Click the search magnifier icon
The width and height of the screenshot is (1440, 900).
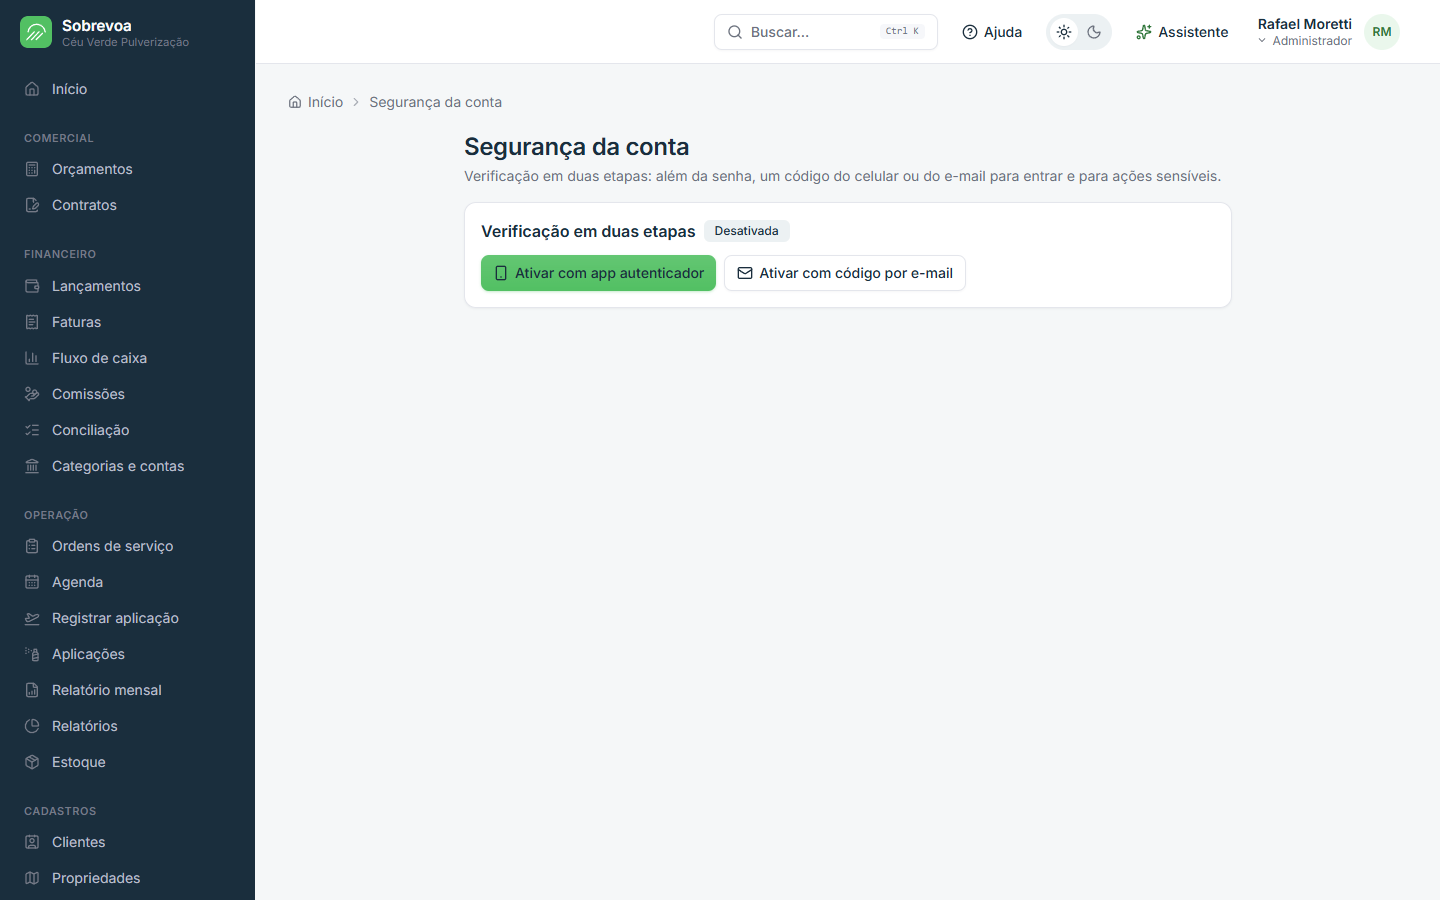pos(735,32)
